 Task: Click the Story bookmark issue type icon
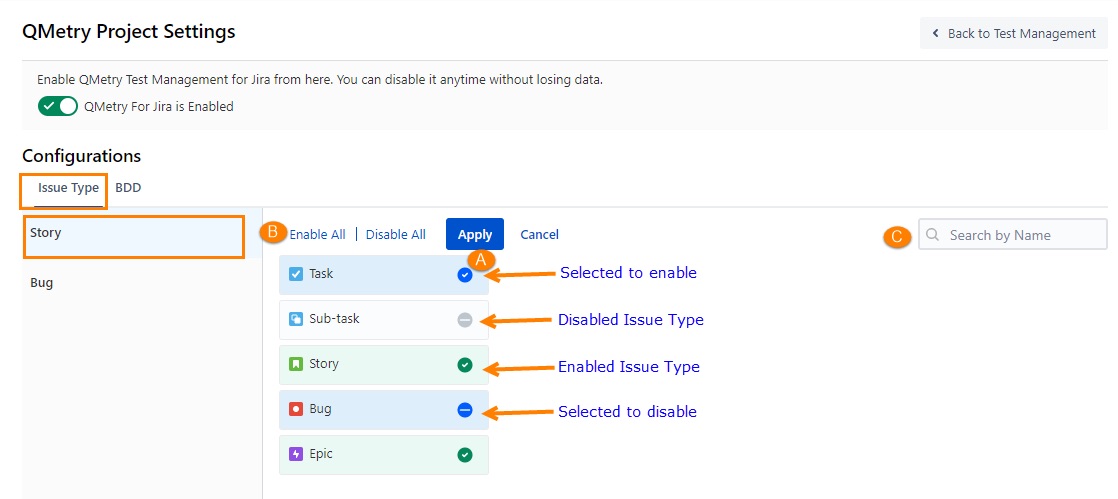click(x=296, y=364)
